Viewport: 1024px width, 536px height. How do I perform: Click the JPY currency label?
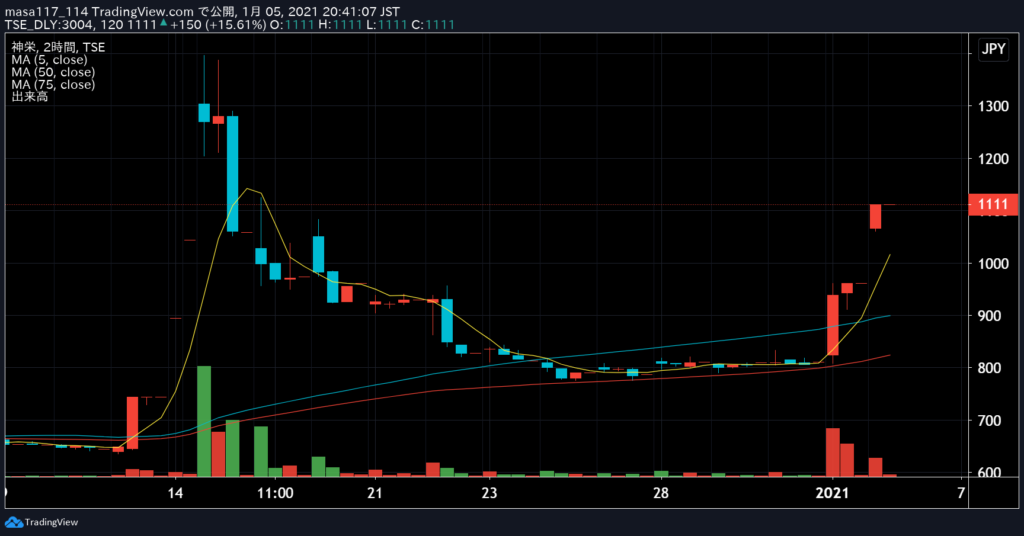click(x=994, y=49)
